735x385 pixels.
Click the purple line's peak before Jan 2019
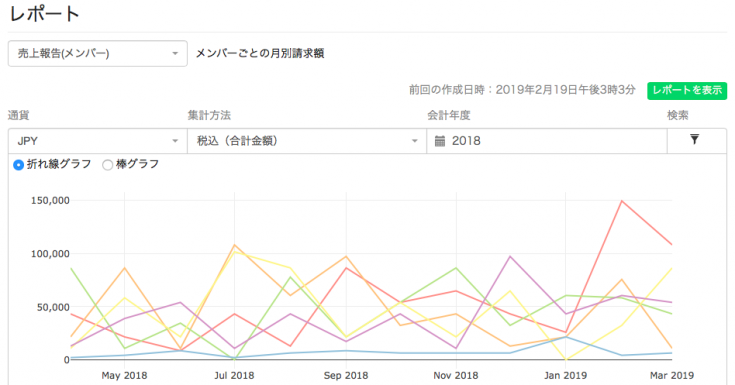pyautogui.click(x=510, y=257)
